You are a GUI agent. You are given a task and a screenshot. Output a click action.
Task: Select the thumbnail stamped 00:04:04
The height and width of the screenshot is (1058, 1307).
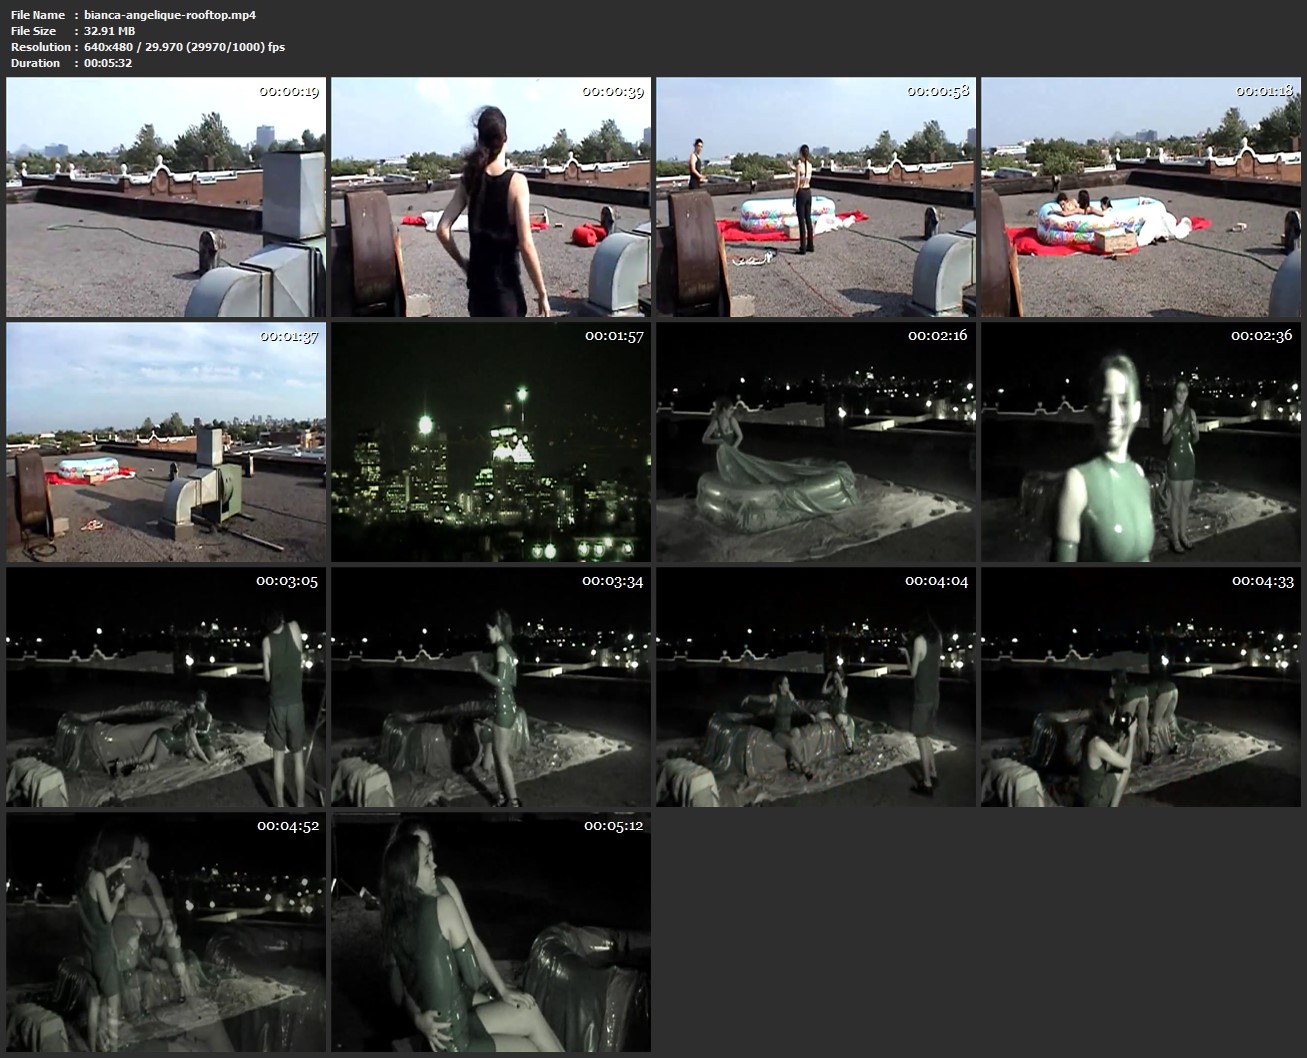[x=816, y=687]
